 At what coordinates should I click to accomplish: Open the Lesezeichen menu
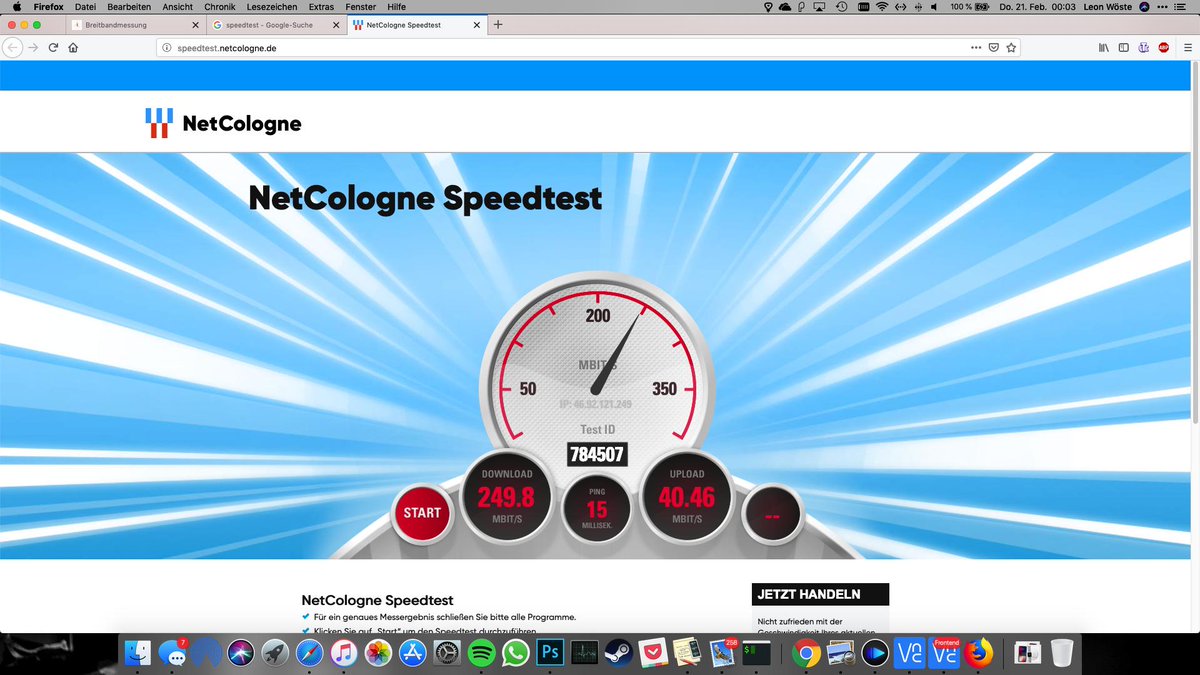[x=272, y=7]
